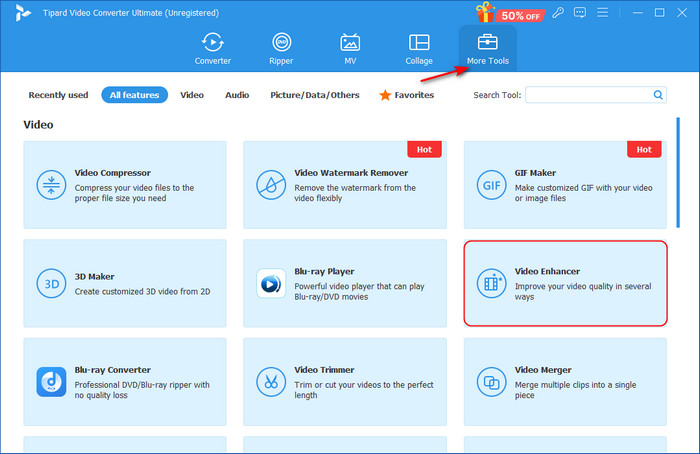
Task: Click the key register icon
Action: (558, 12)
